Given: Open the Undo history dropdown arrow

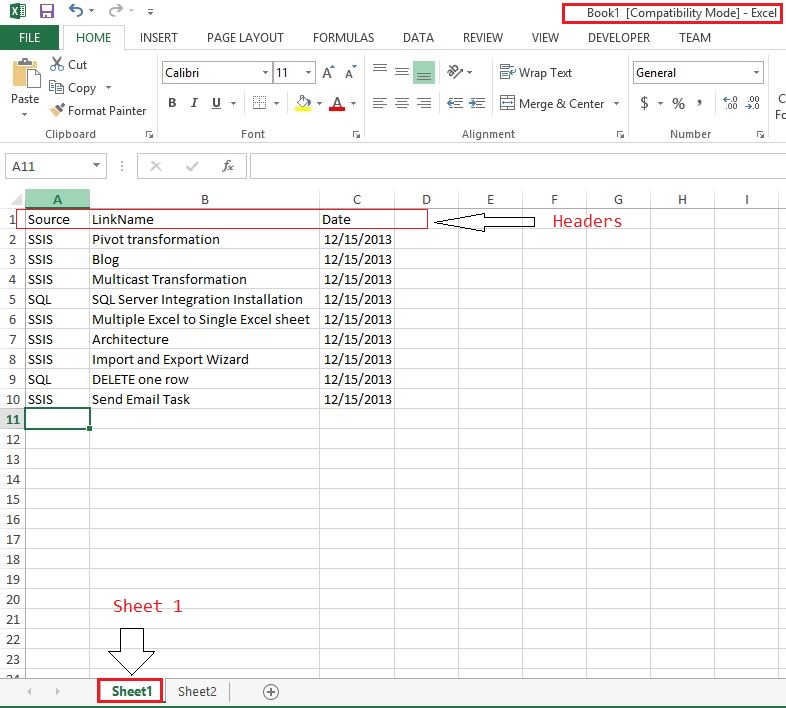Looking at the screenshot, I should 91,11.
